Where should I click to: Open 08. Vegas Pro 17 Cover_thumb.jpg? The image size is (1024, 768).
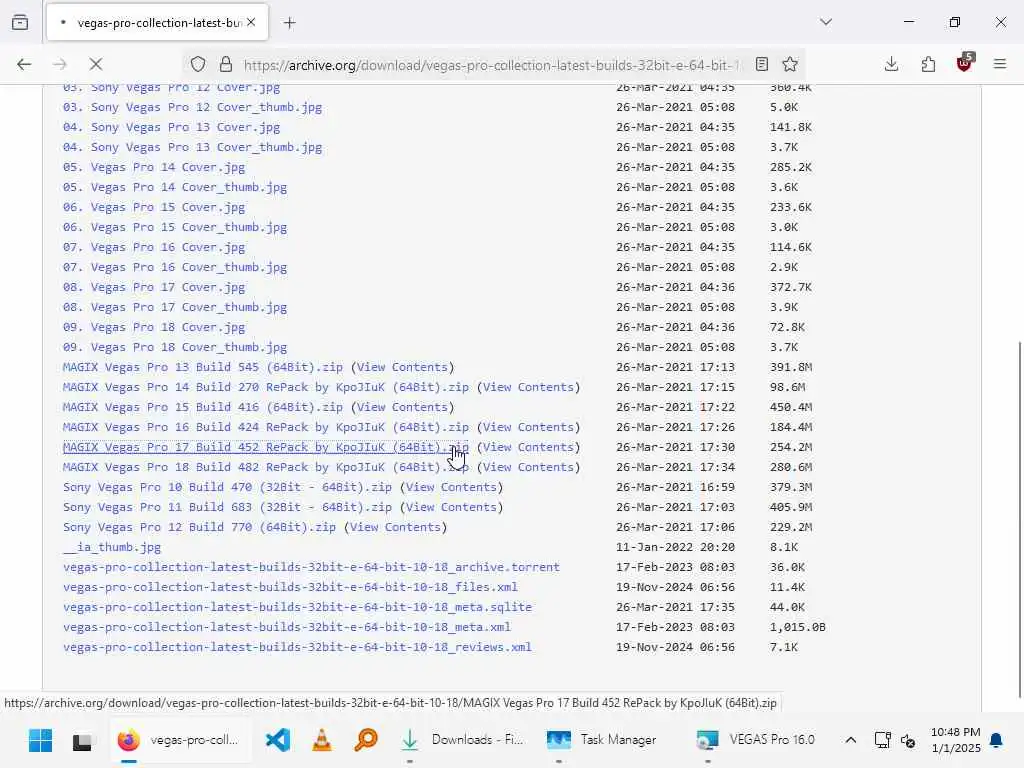tap(175, 307)
